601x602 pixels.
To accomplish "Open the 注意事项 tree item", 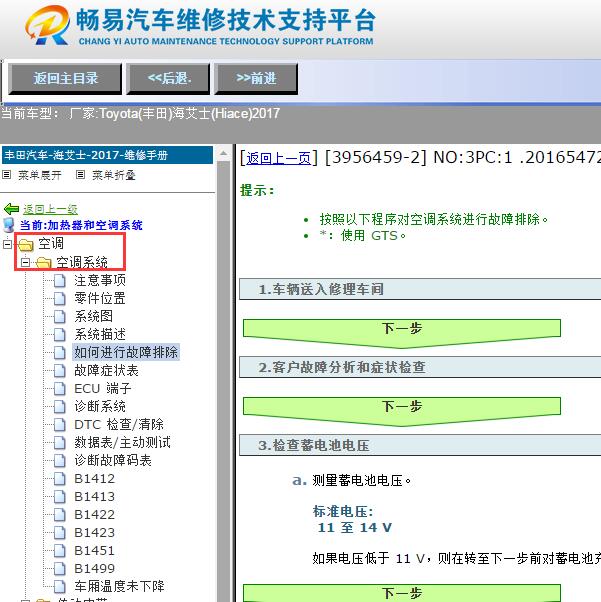I will pyautogui.click(x=100, y=281).
